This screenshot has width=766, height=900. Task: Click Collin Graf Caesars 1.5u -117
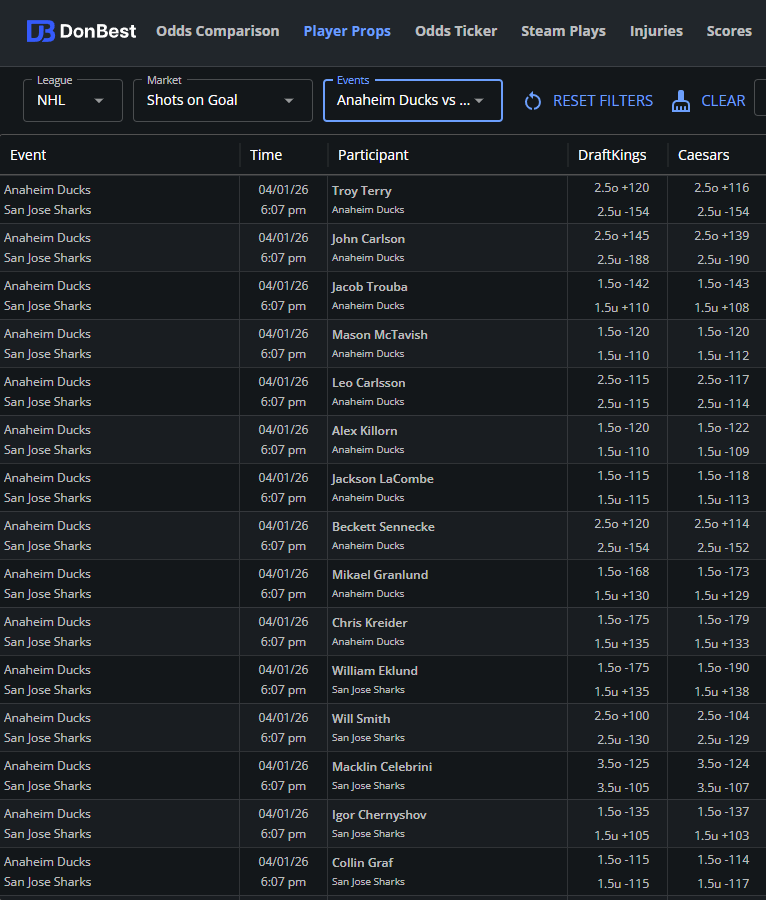tap(723, 884)
